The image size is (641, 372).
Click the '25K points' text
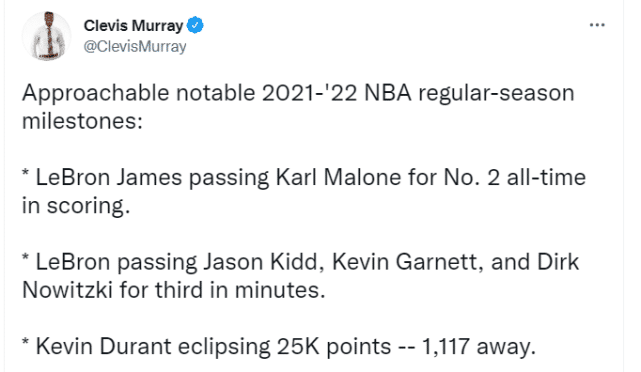pos(334,347)
